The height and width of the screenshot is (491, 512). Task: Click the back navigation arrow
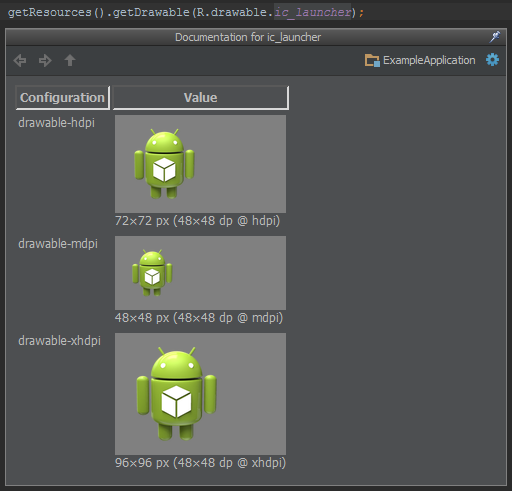20,61
